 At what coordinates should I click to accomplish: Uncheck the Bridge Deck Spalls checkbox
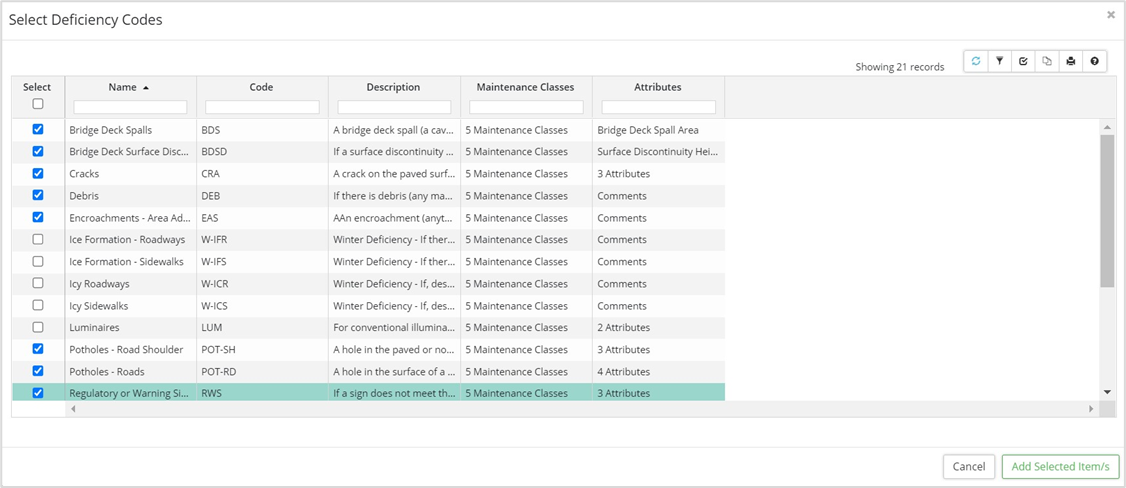click(38, 130)
